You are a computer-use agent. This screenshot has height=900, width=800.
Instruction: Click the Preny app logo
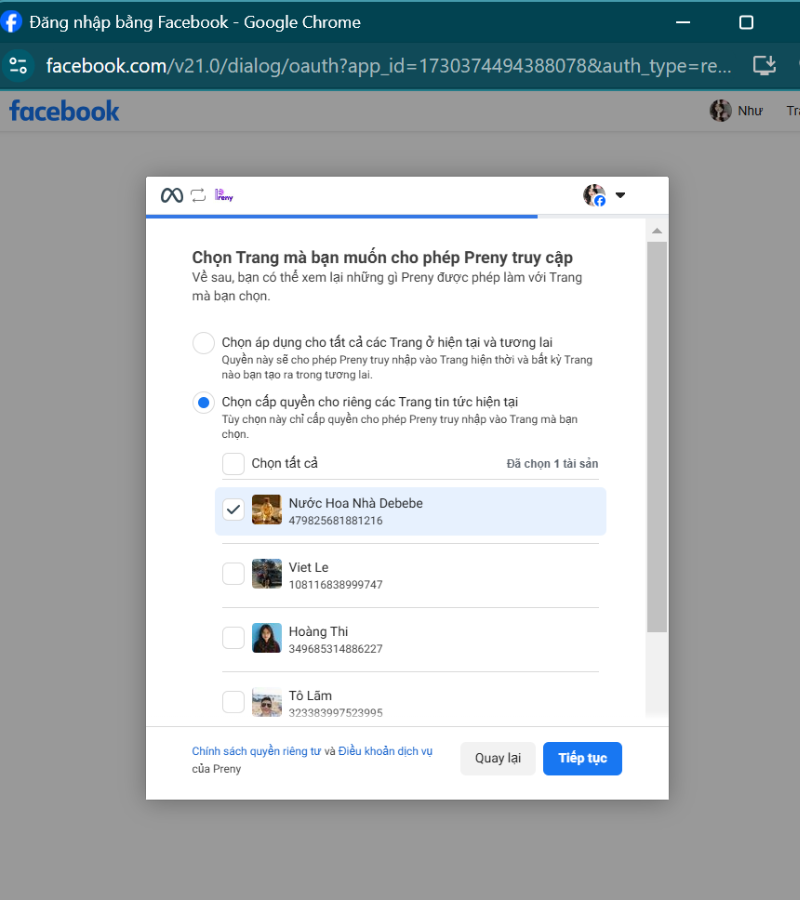tap(224, 196)
